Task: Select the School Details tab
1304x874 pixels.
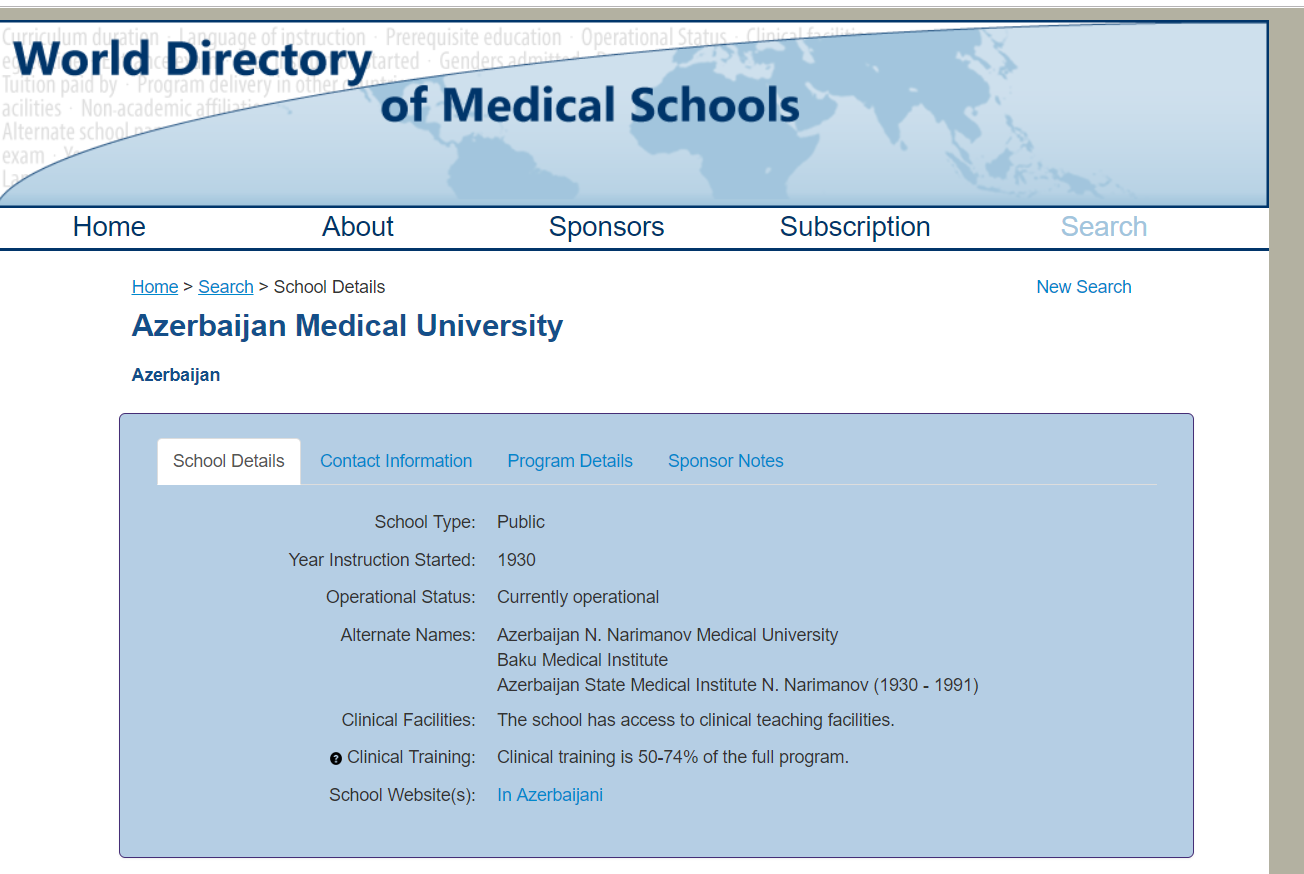Action: pos(228,461)
